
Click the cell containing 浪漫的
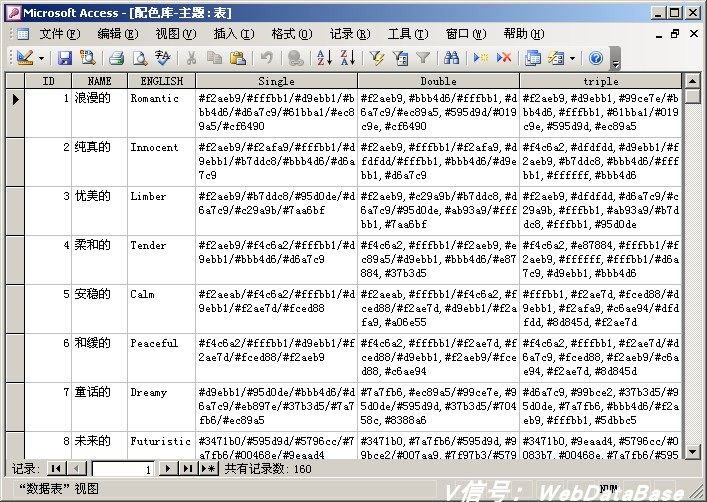point(99,113)
